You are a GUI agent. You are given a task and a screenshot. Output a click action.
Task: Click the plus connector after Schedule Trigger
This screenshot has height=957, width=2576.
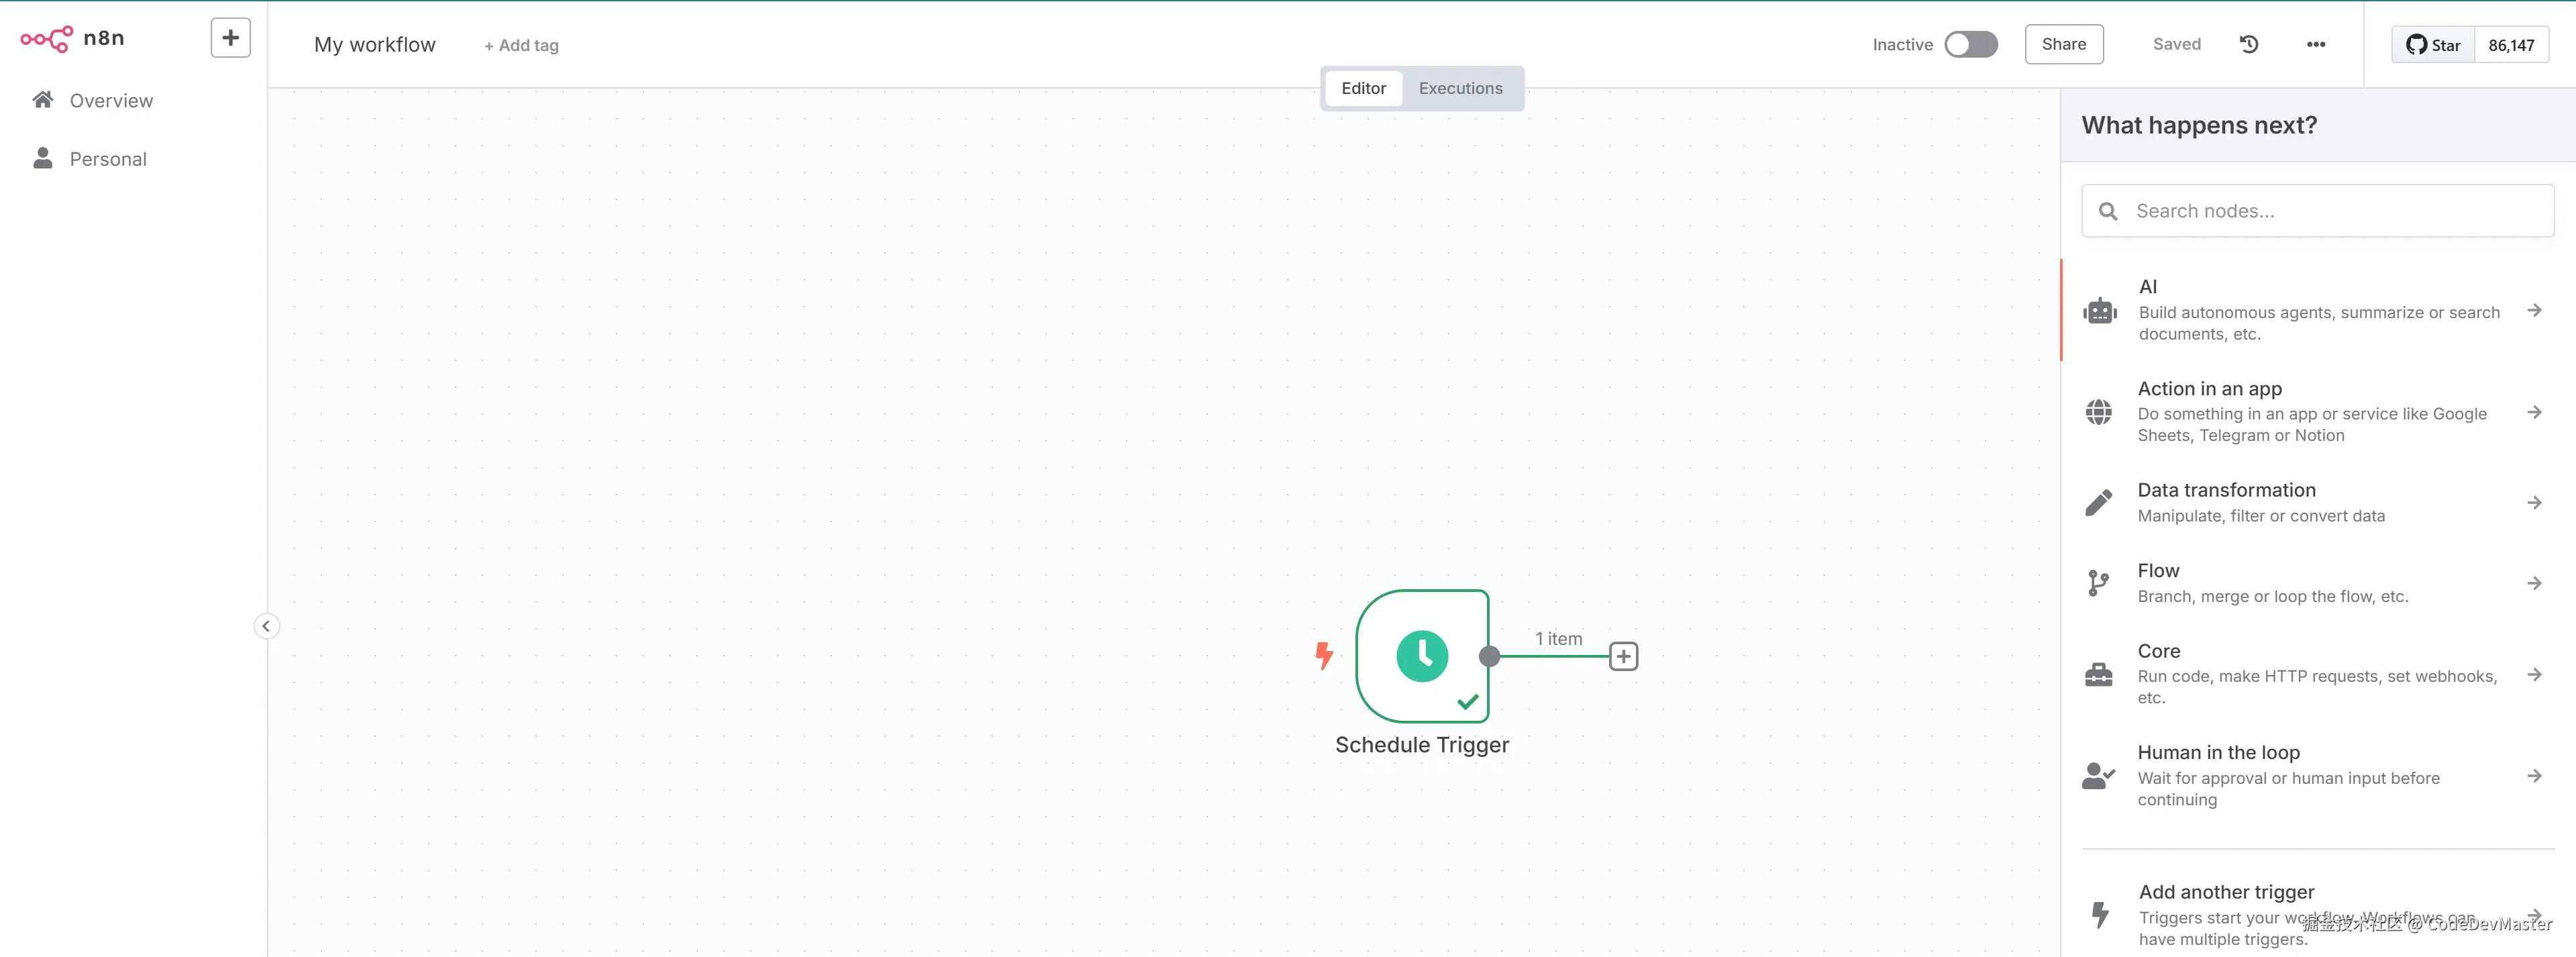tap(1623, 657)
